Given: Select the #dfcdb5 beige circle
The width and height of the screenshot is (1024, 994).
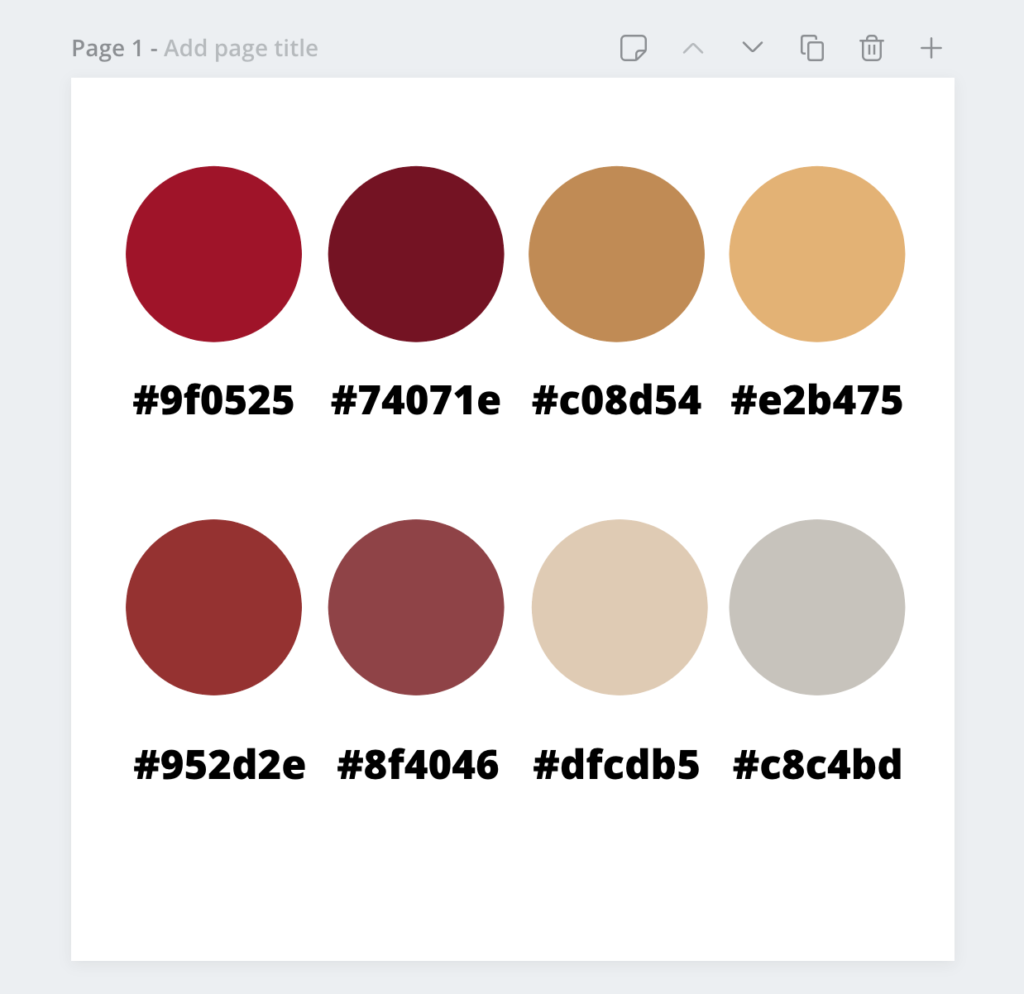Looking at the screenshot, I should 620,607.
